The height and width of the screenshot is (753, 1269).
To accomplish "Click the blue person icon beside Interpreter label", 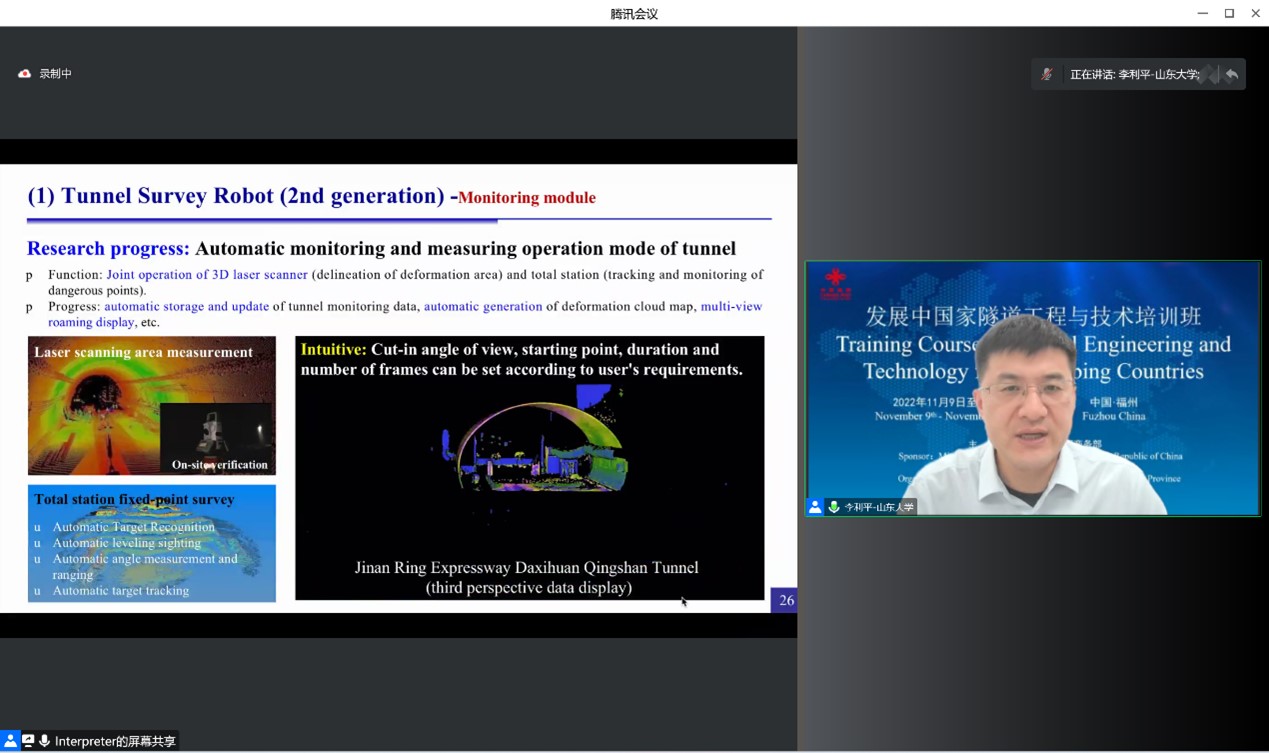I will pyautogui.click(x=10, y=741).
